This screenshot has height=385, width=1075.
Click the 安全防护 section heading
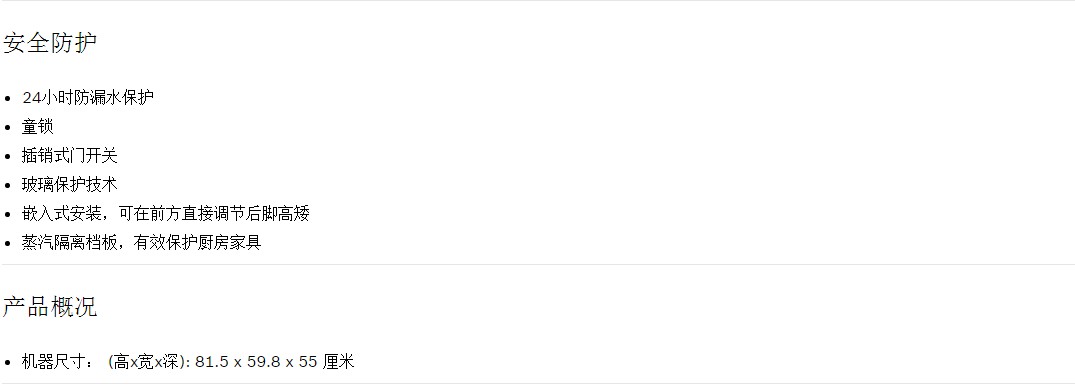[x=50, y=42]
